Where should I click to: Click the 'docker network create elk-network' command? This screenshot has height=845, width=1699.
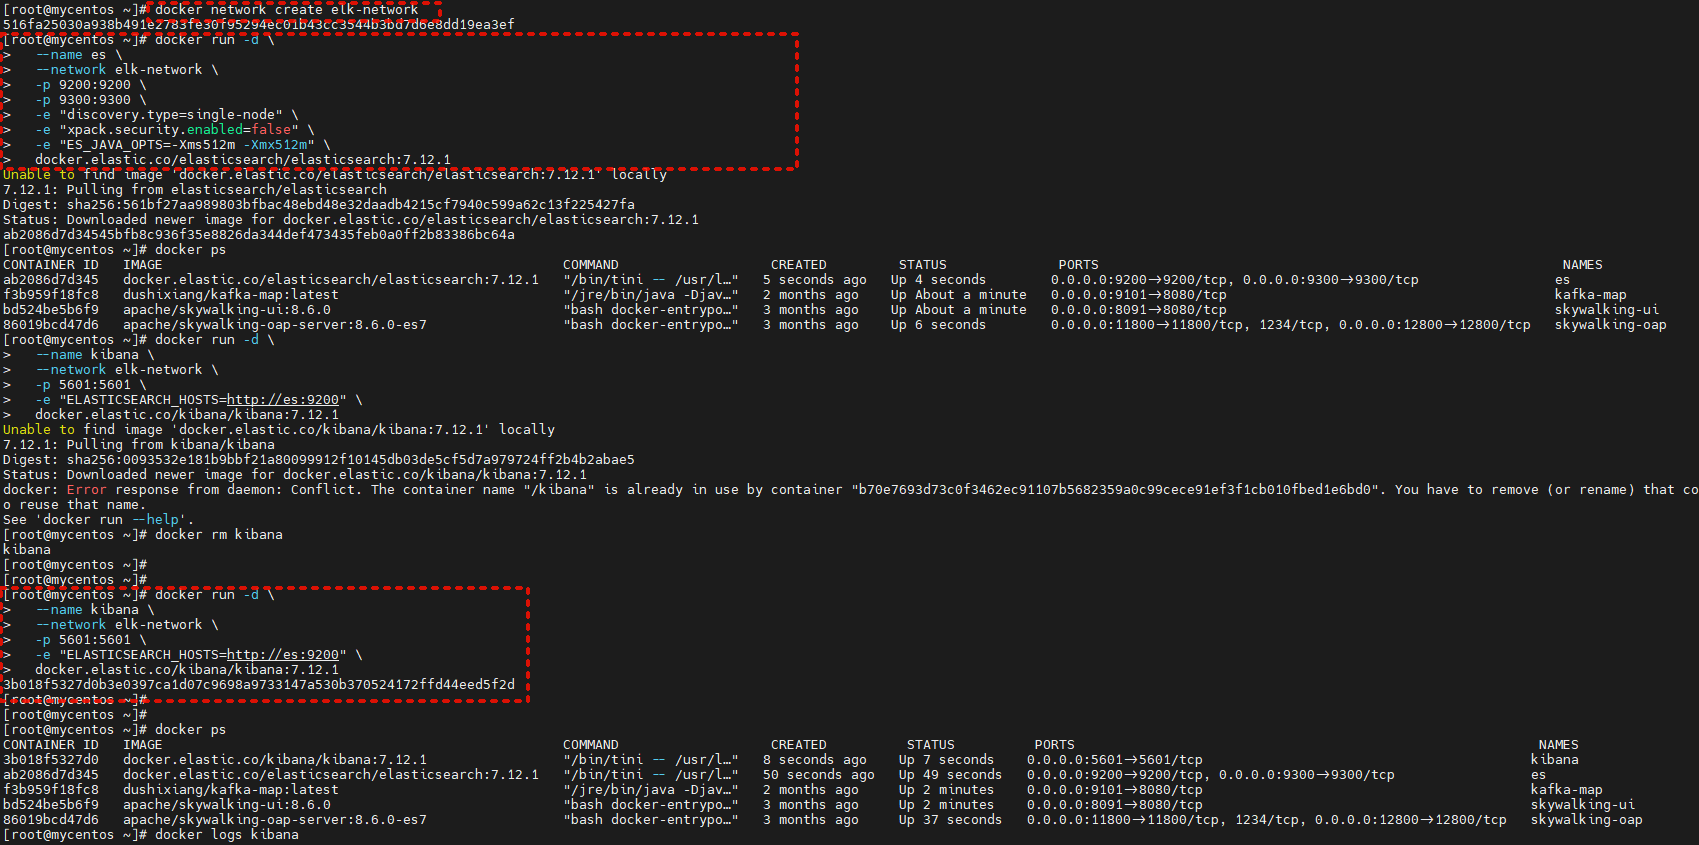click(286, 10)
